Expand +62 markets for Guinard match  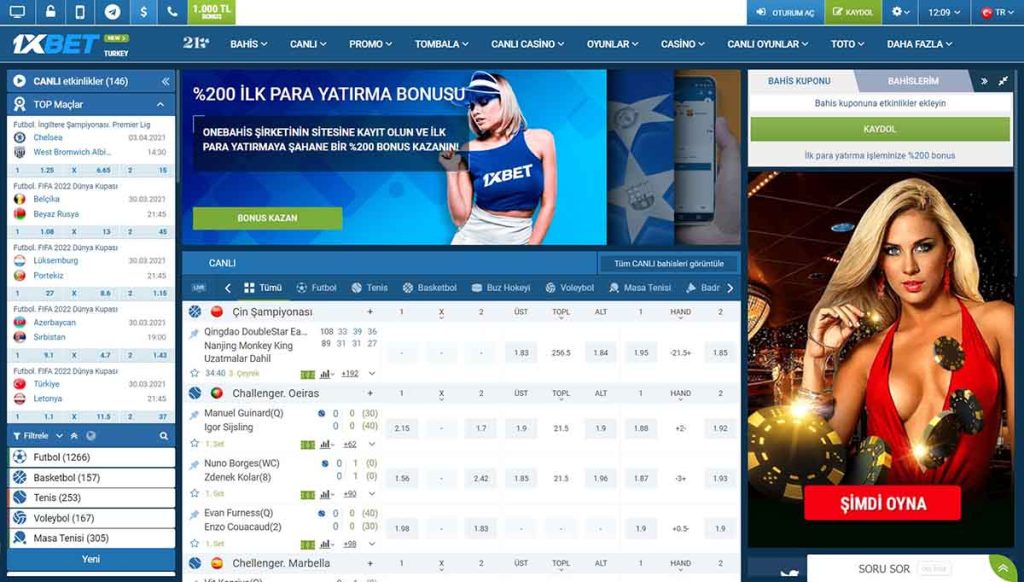point(350,444)
